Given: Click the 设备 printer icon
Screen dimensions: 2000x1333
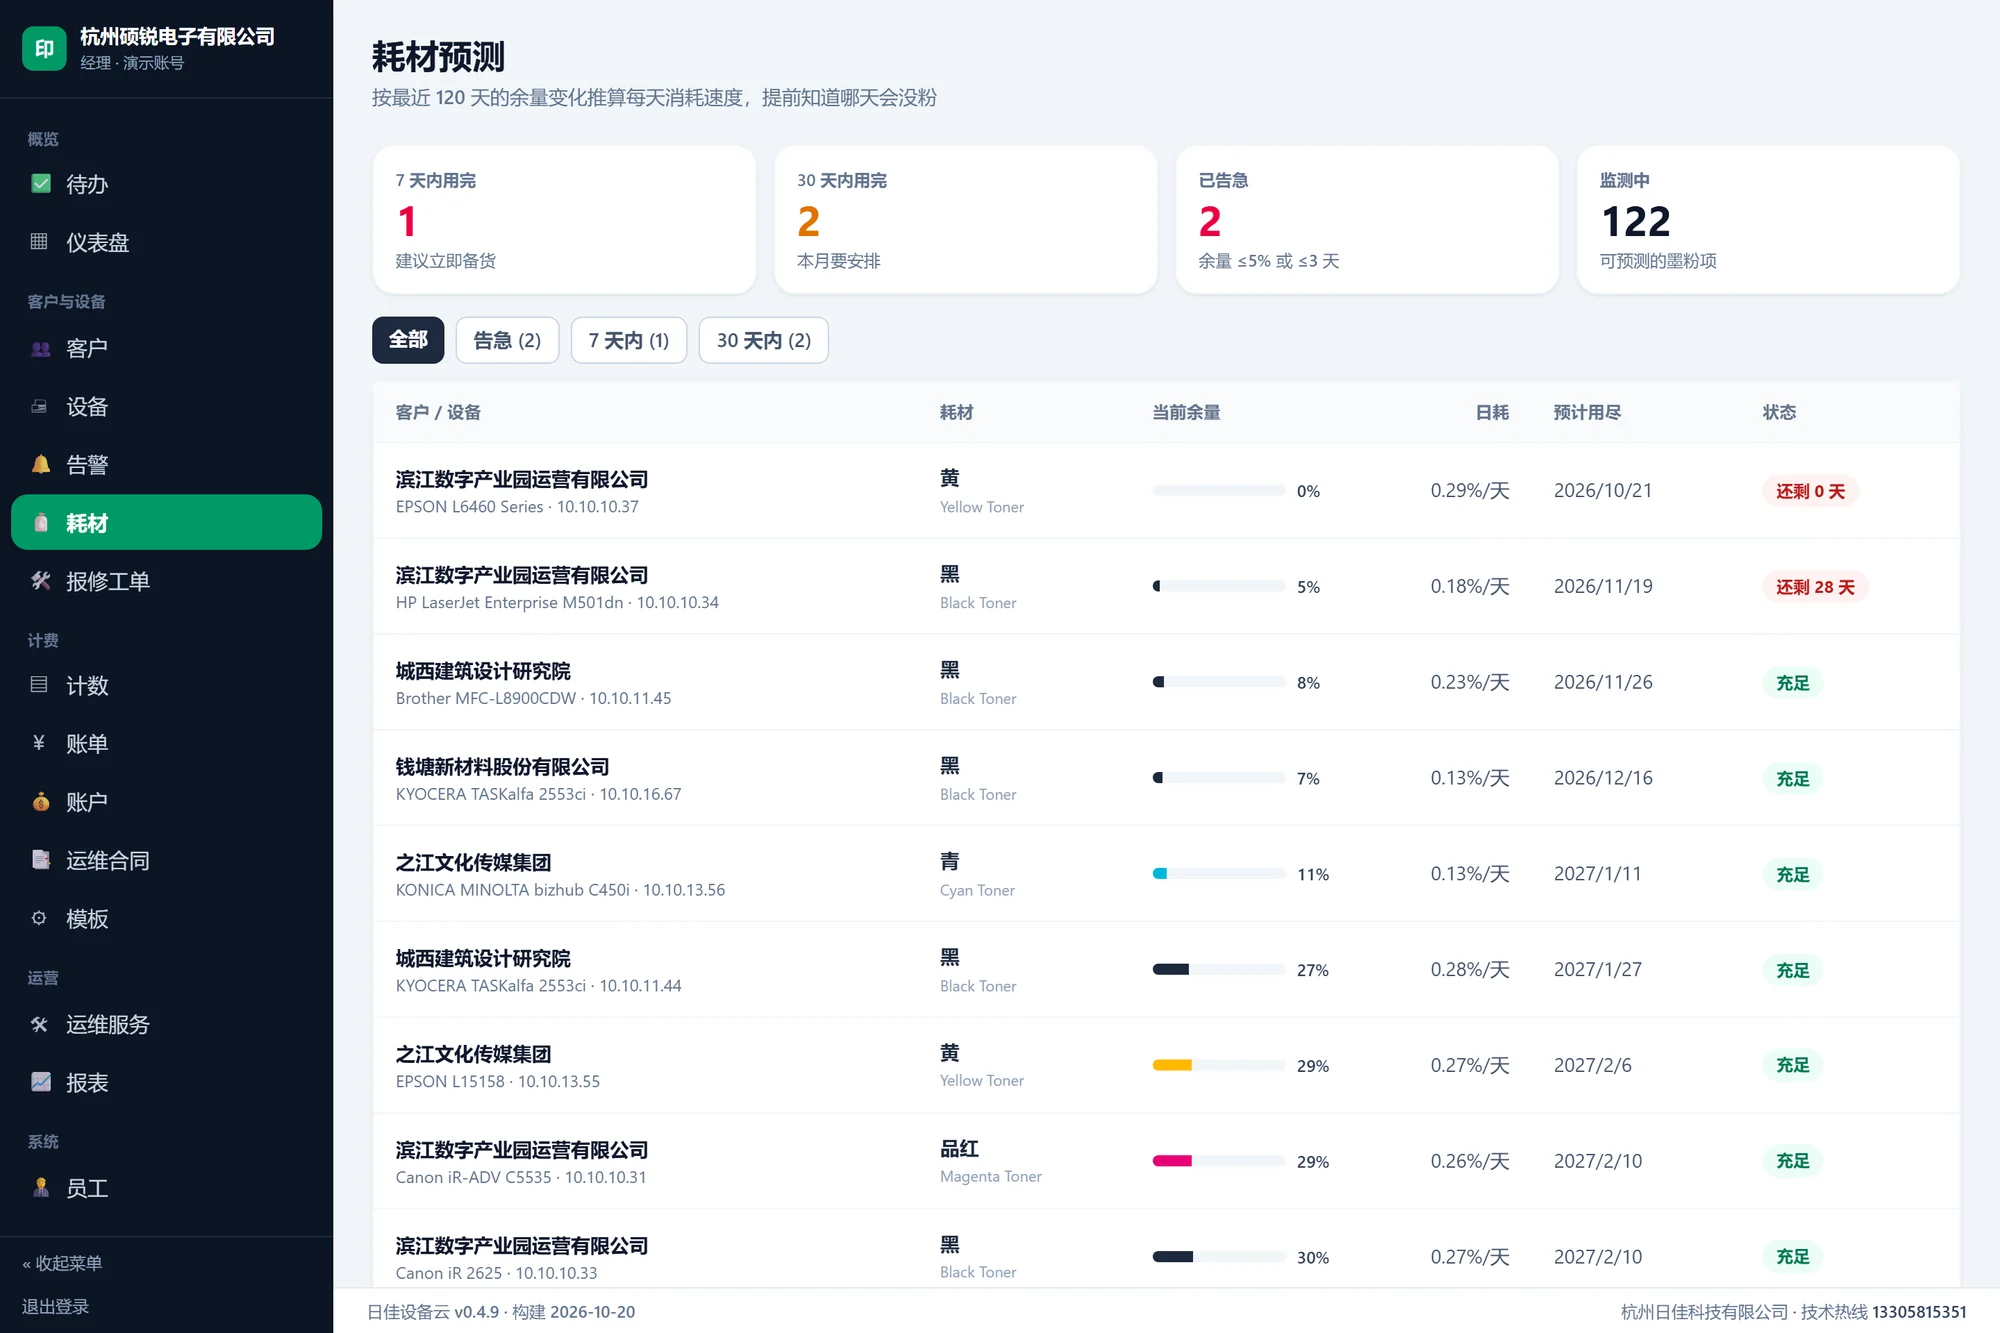Looking at the screenshot, I should (39, 407).
